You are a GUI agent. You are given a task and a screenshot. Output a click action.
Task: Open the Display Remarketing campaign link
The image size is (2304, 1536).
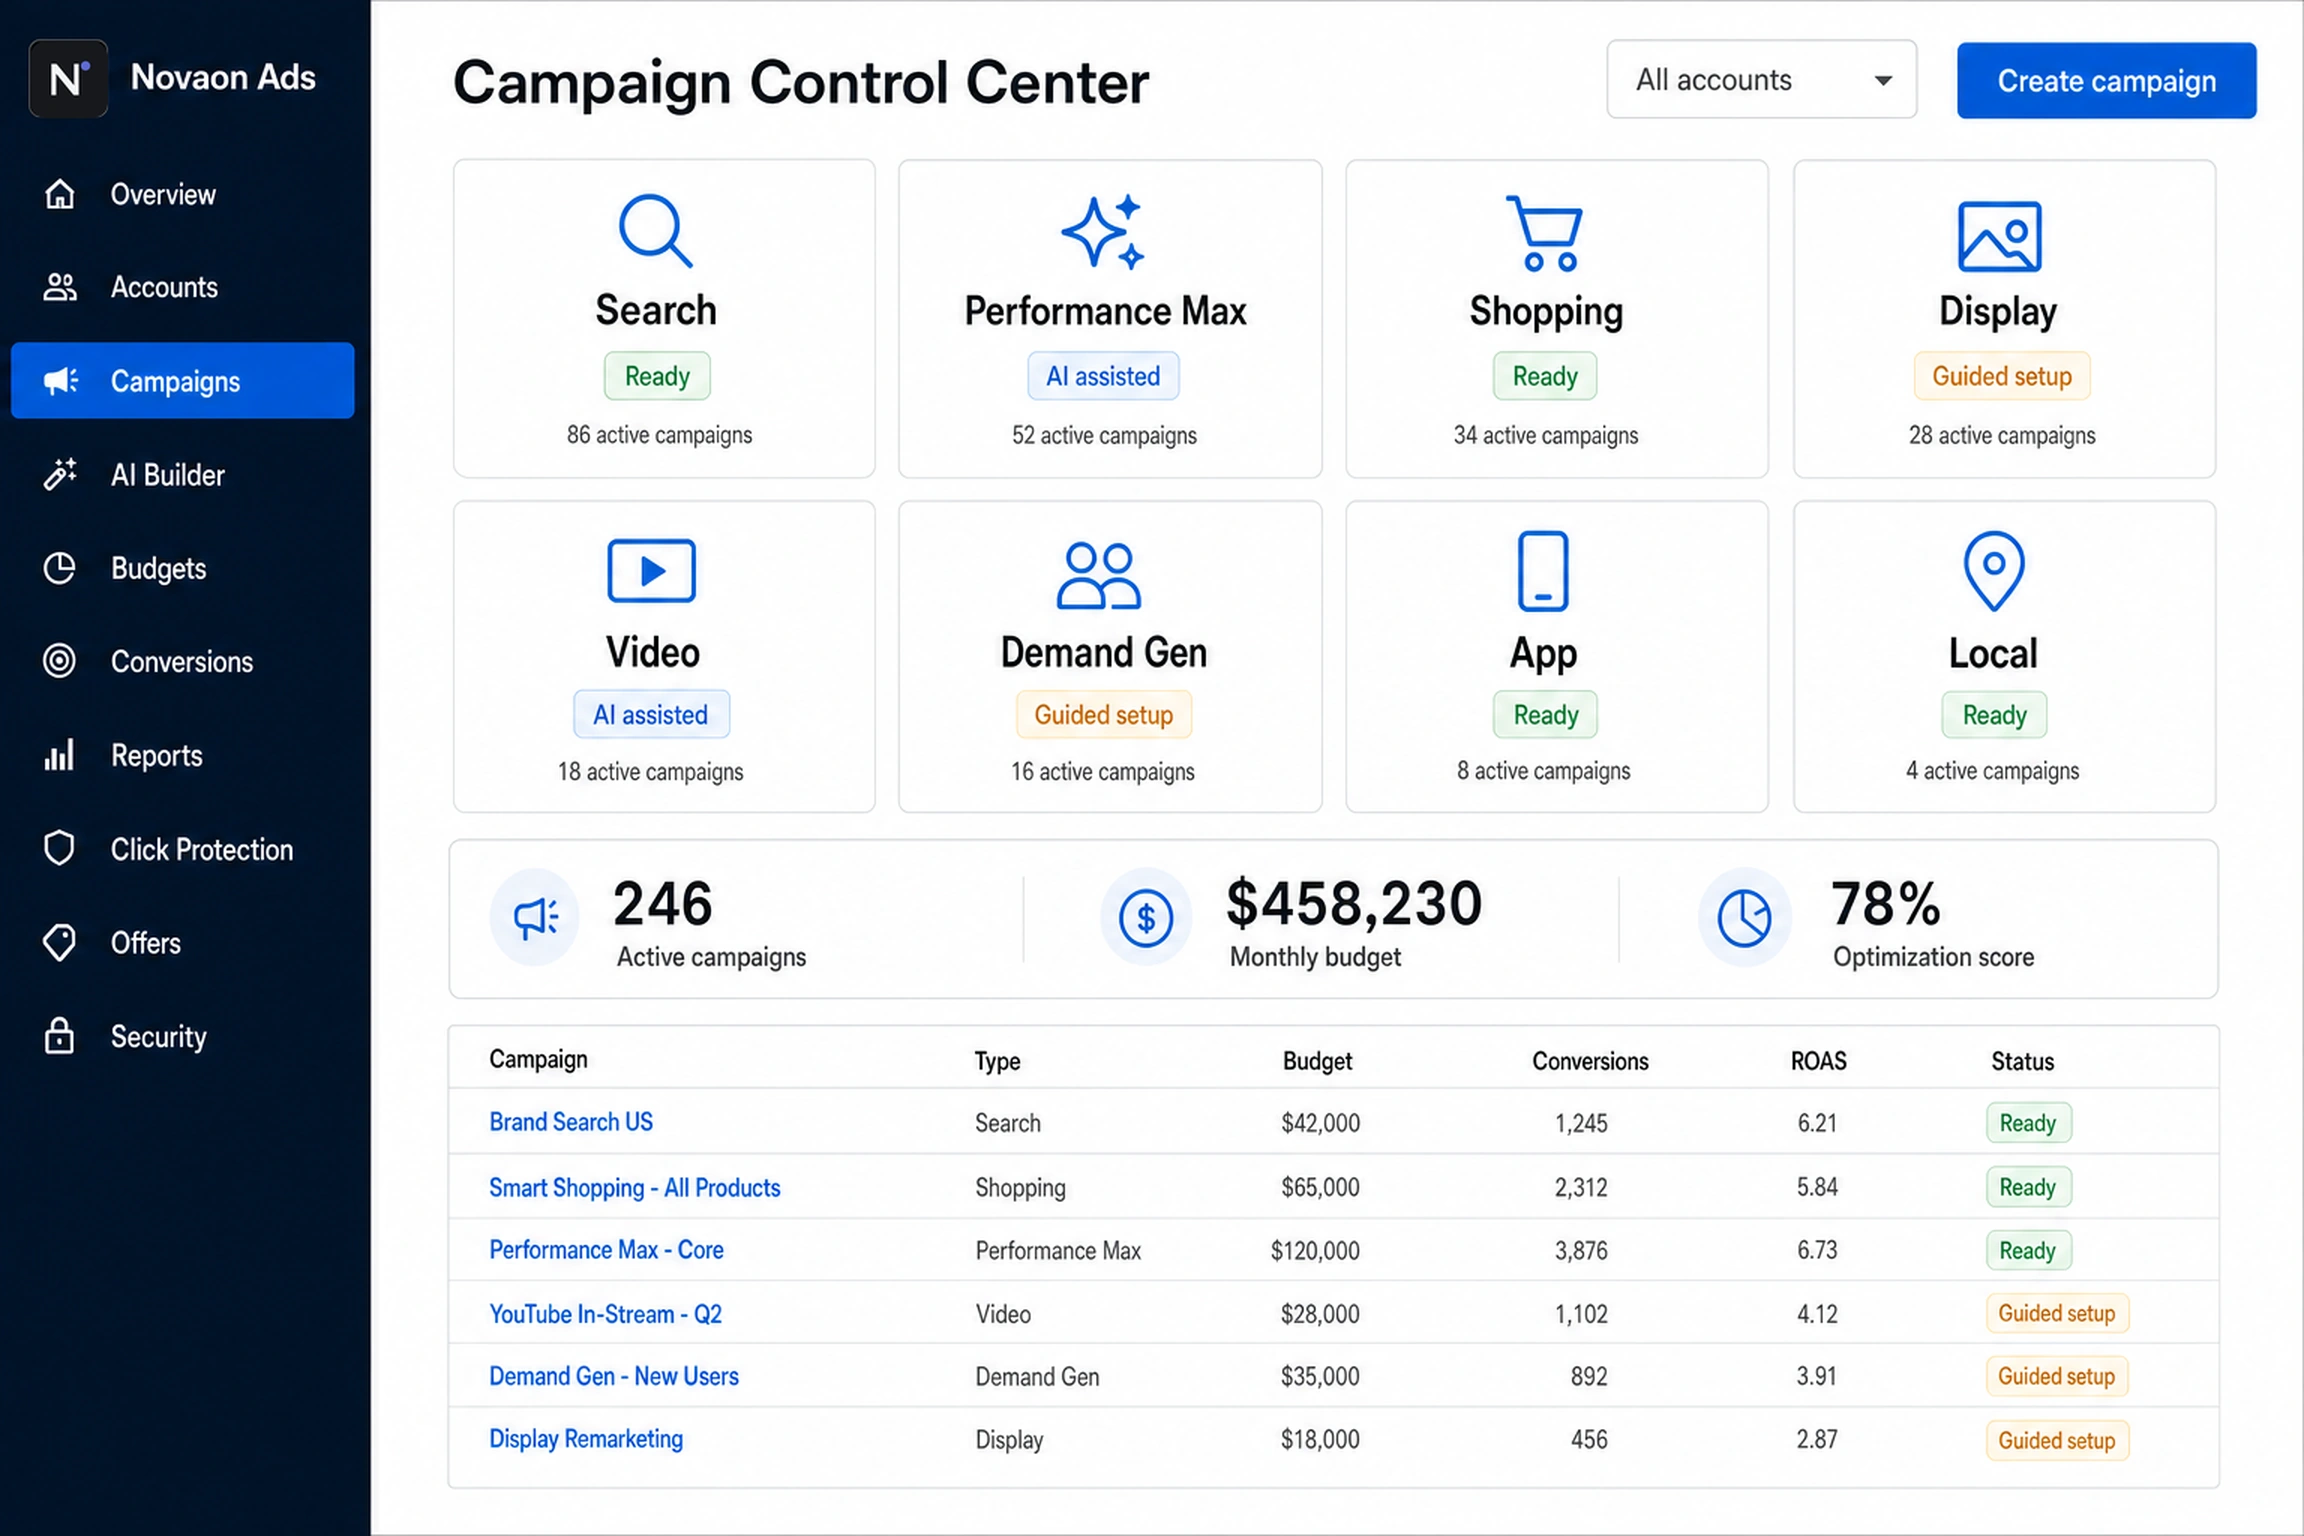(586, 1439)
